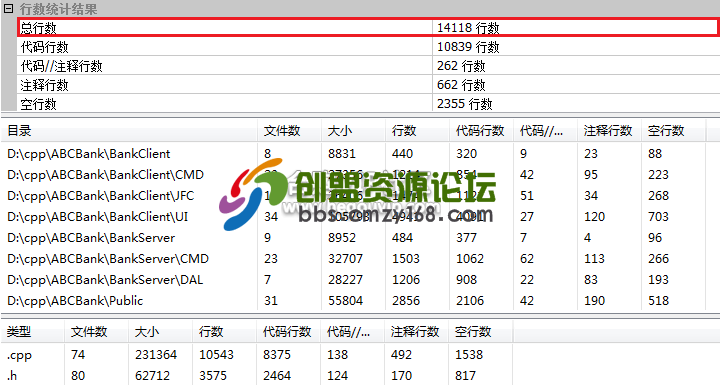Sort type table by 大小 column header
The image size is (722, 389).
coord(160,332)
